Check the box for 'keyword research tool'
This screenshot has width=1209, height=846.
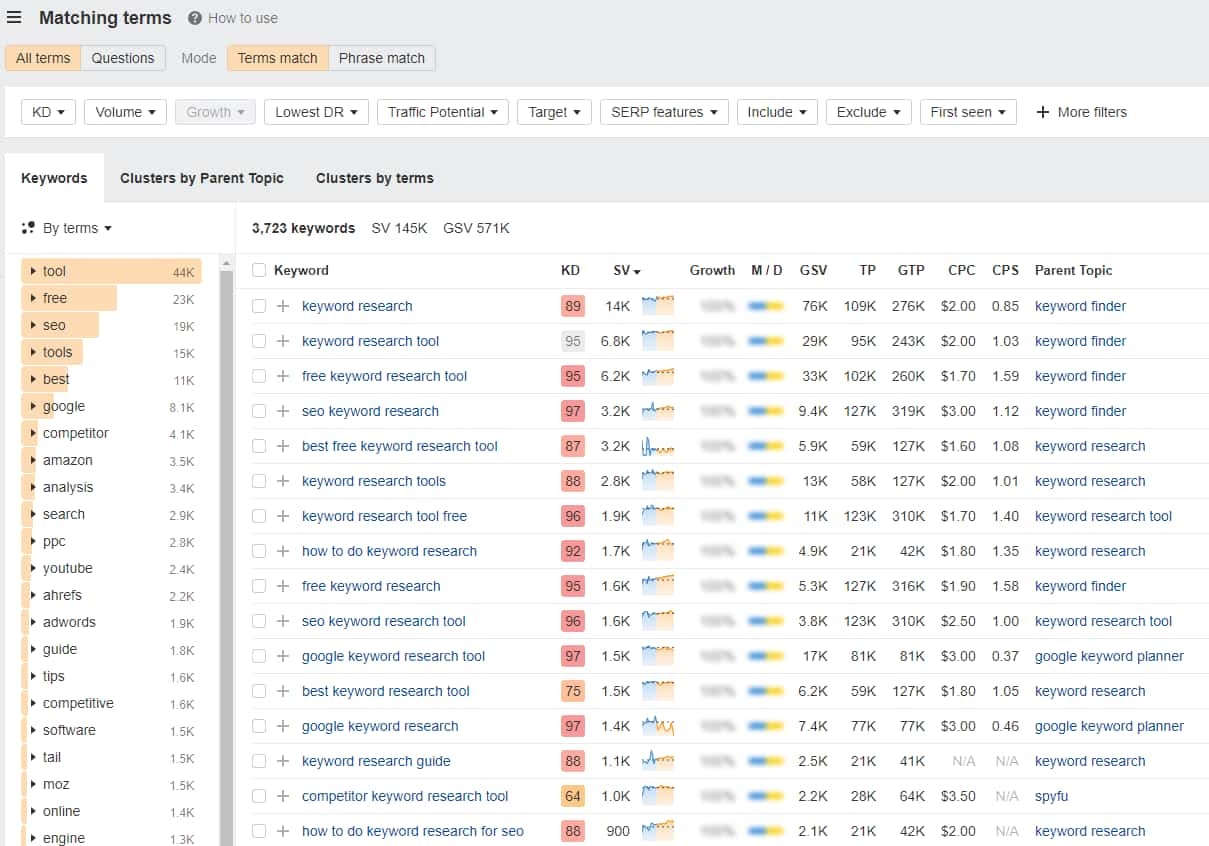[259, 341]
